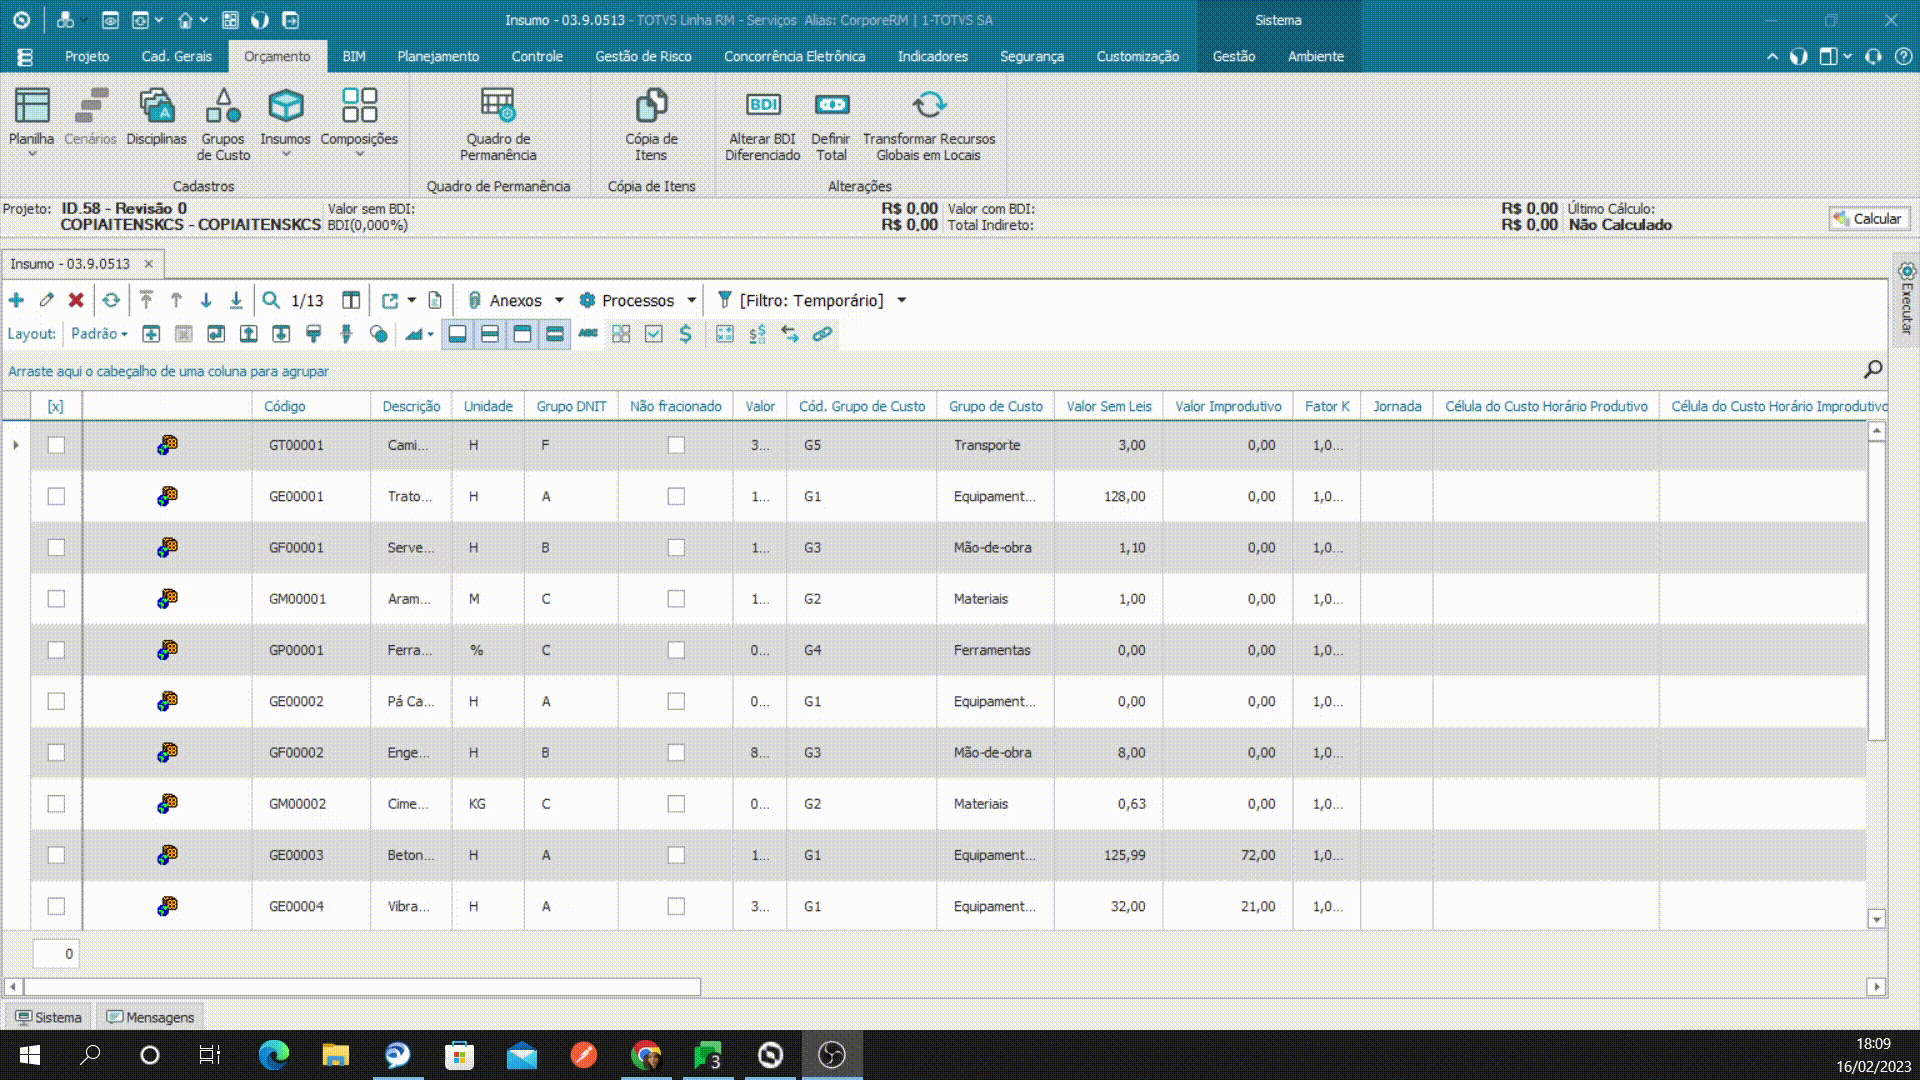Open Quadro de Permanência
Viewport: 1920px width, 1080px height.
[498, 125]
